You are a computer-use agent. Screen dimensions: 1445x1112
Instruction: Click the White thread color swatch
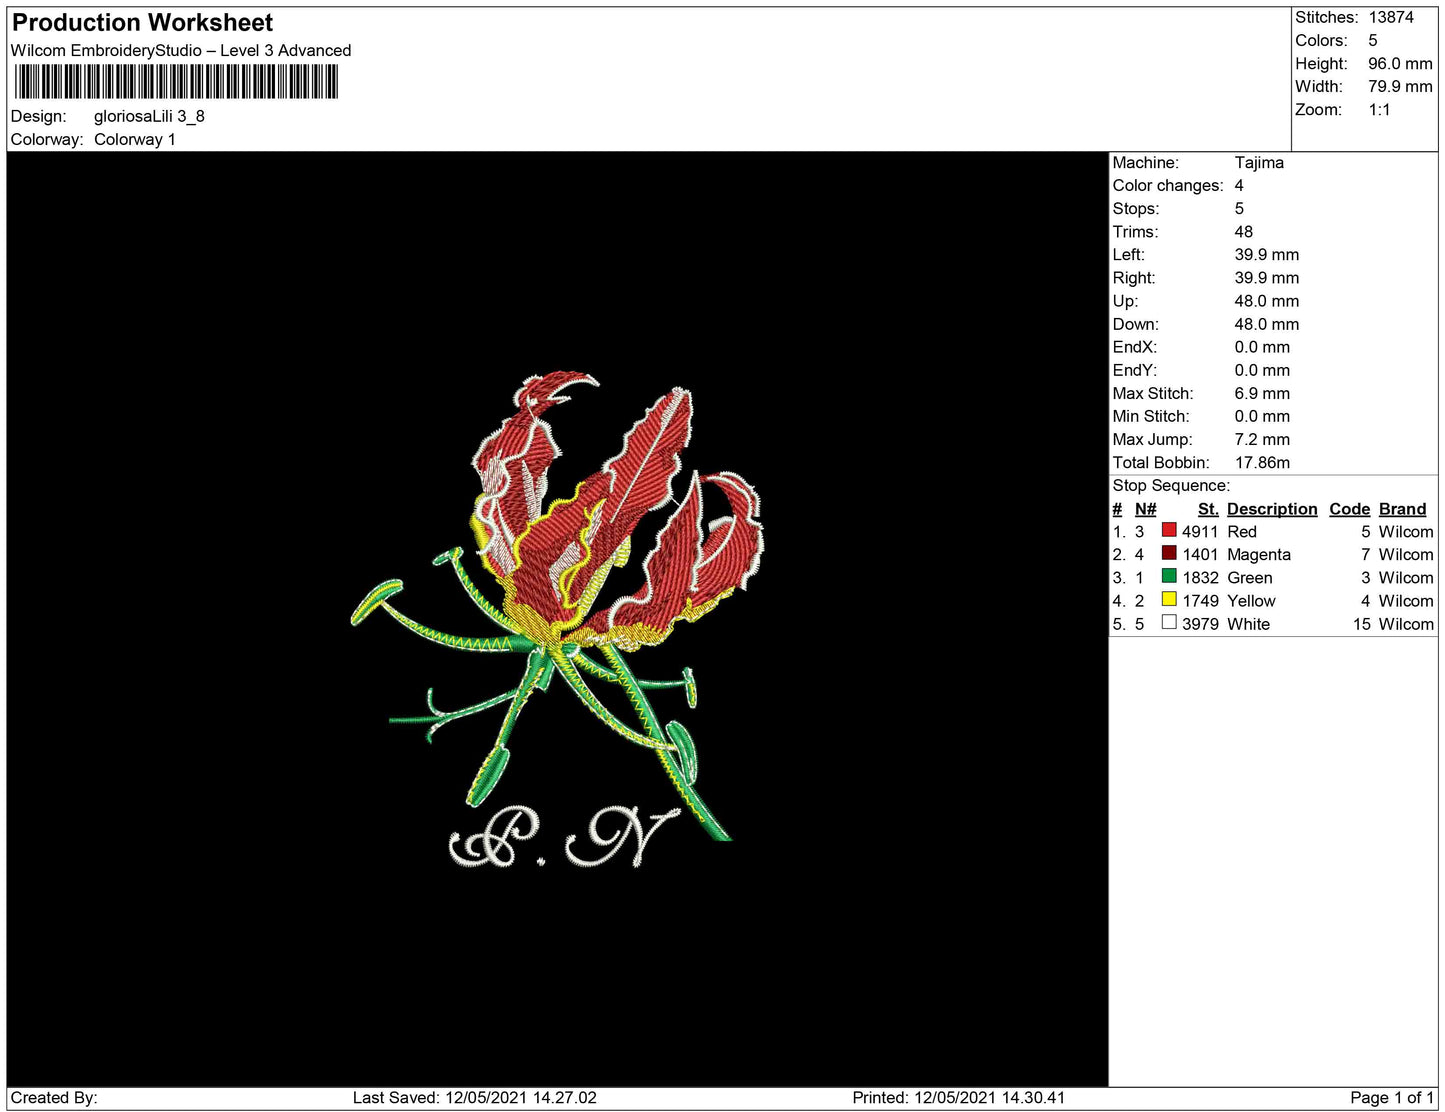[1168, 622]
